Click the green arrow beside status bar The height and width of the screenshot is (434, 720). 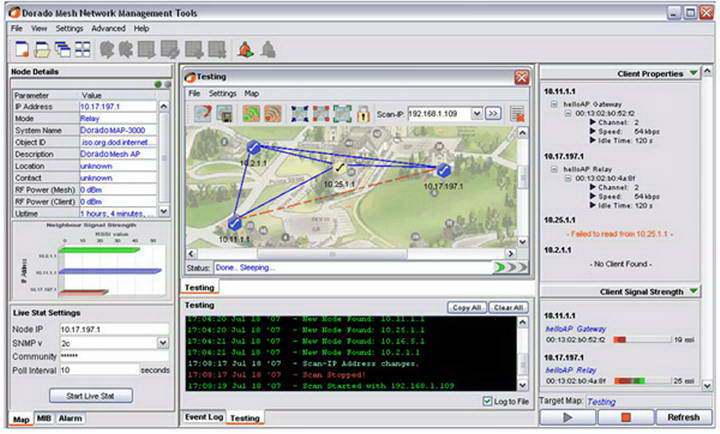(500, 267)
